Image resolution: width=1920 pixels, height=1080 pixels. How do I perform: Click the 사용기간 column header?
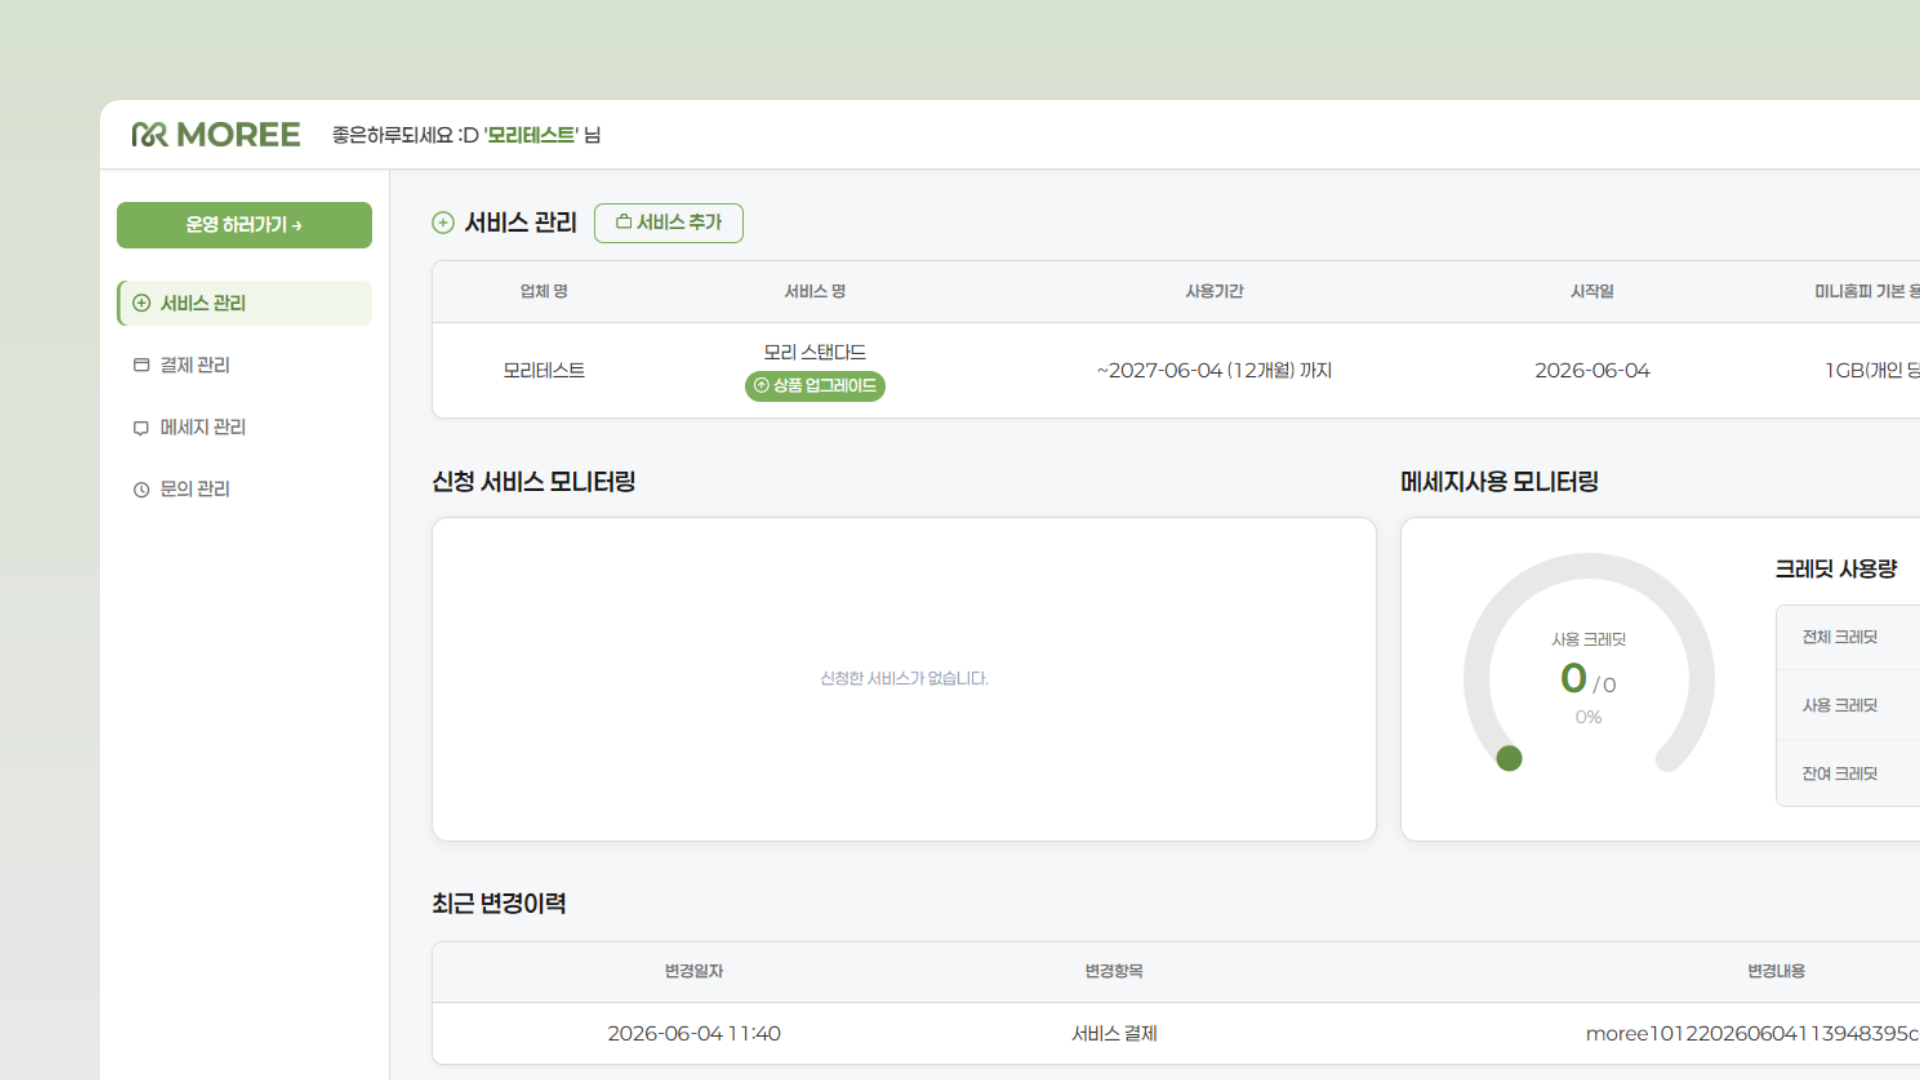point(1214,291)
